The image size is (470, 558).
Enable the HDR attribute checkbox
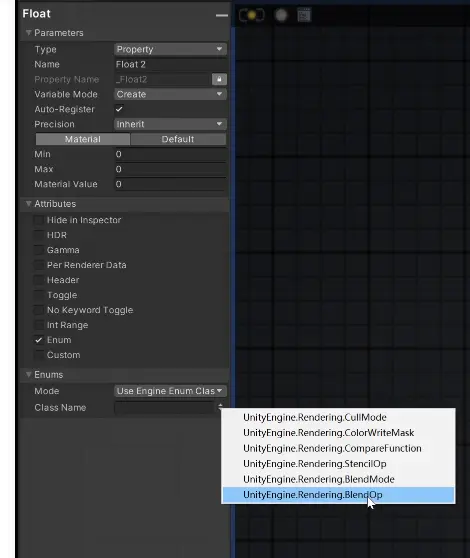pyautogui.click(x=38, y=235)
